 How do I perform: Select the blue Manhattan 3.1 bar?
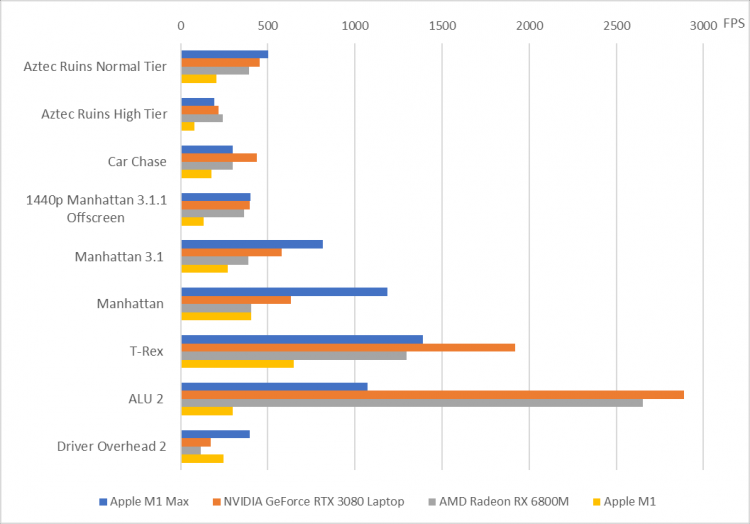[251, 244]
